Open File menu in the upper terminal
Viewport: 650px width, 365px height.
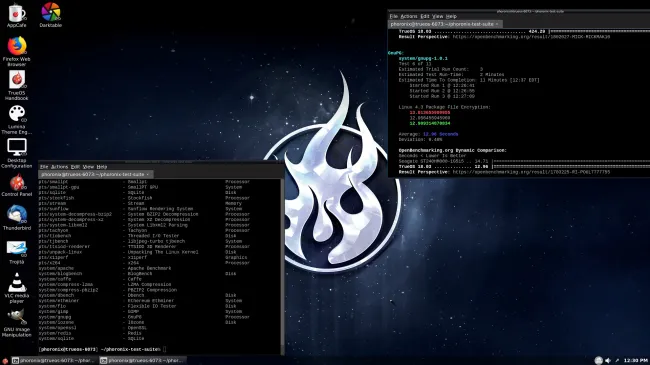pos(393,16)
